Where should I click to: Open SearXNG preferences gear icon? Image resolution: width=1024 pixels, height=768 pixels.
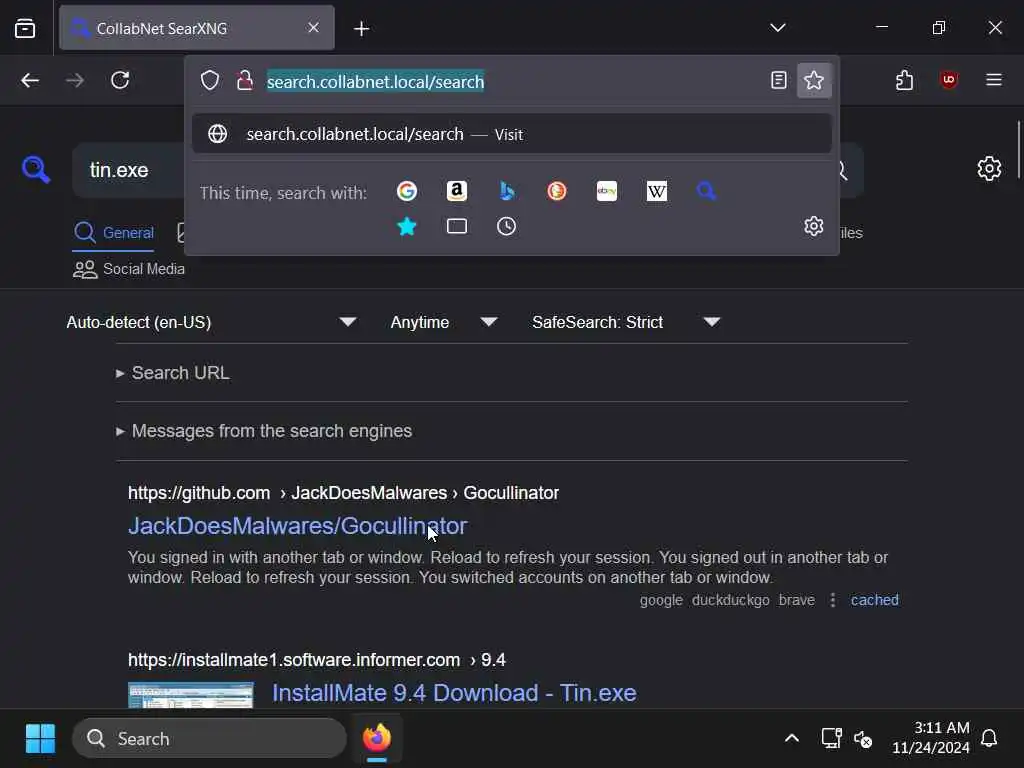[989, 168]
